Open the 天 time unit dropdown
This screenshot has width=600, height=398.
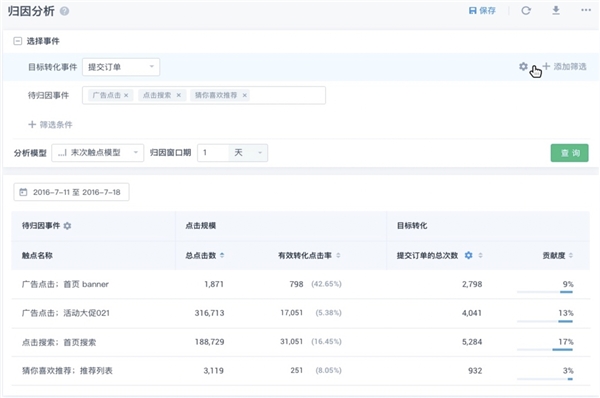[x=248, y=153]
